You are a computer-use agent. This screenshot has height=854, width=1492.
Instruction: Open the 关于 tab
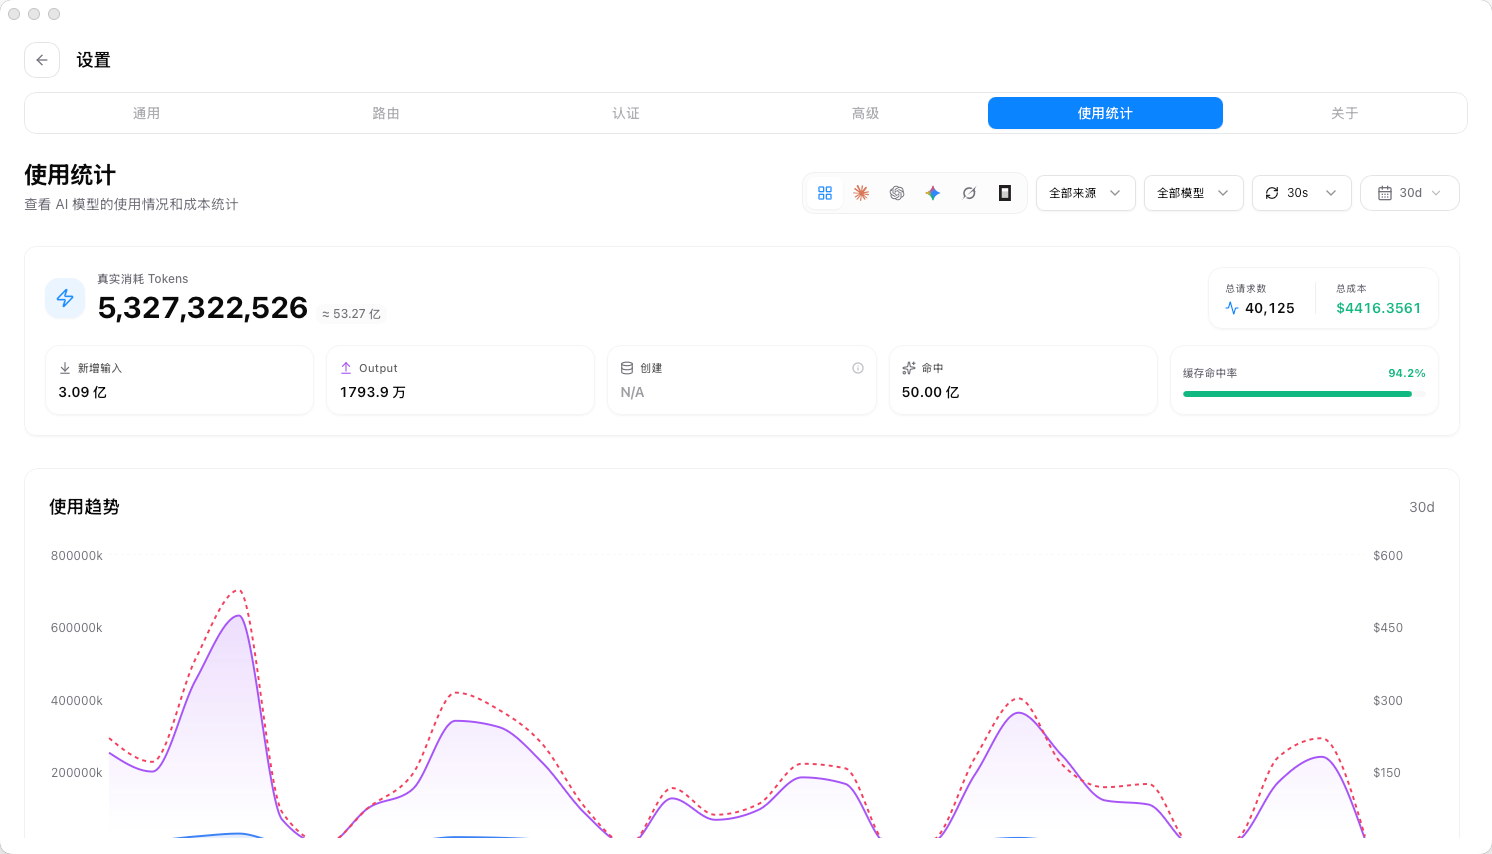click(x=1345, y=113)
